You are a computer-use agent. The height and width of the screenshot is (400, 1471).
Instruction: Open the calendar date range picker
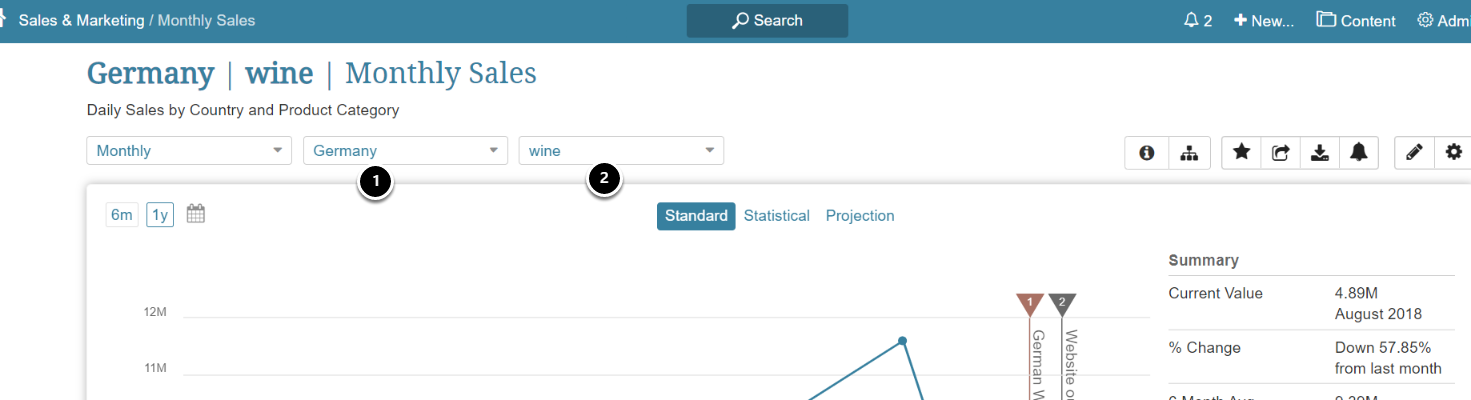pyautogui.click(x=196, y=214)
